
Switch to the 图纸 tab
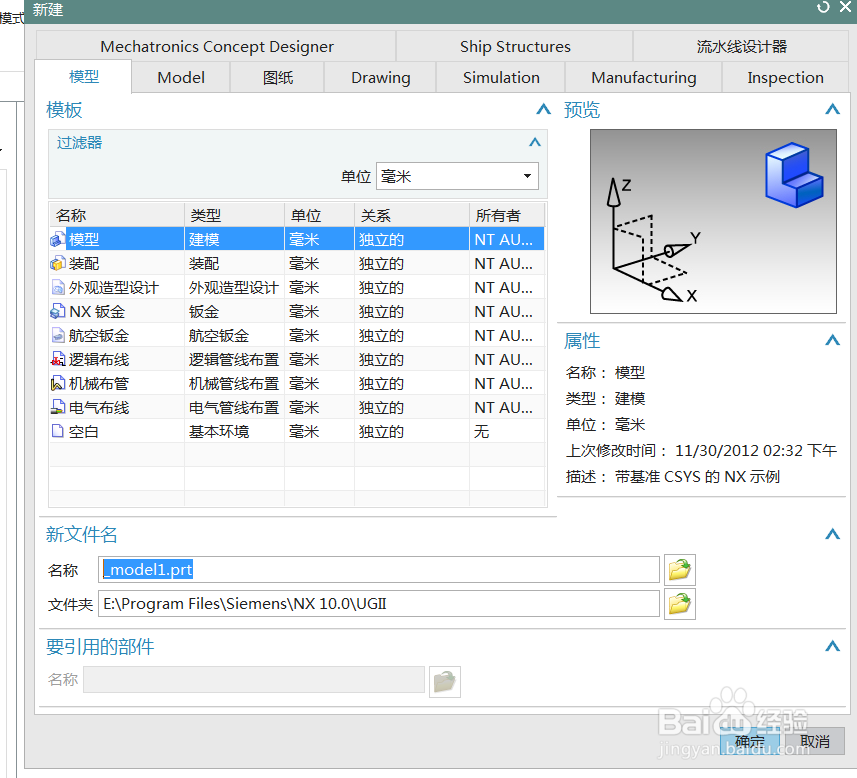277,78
